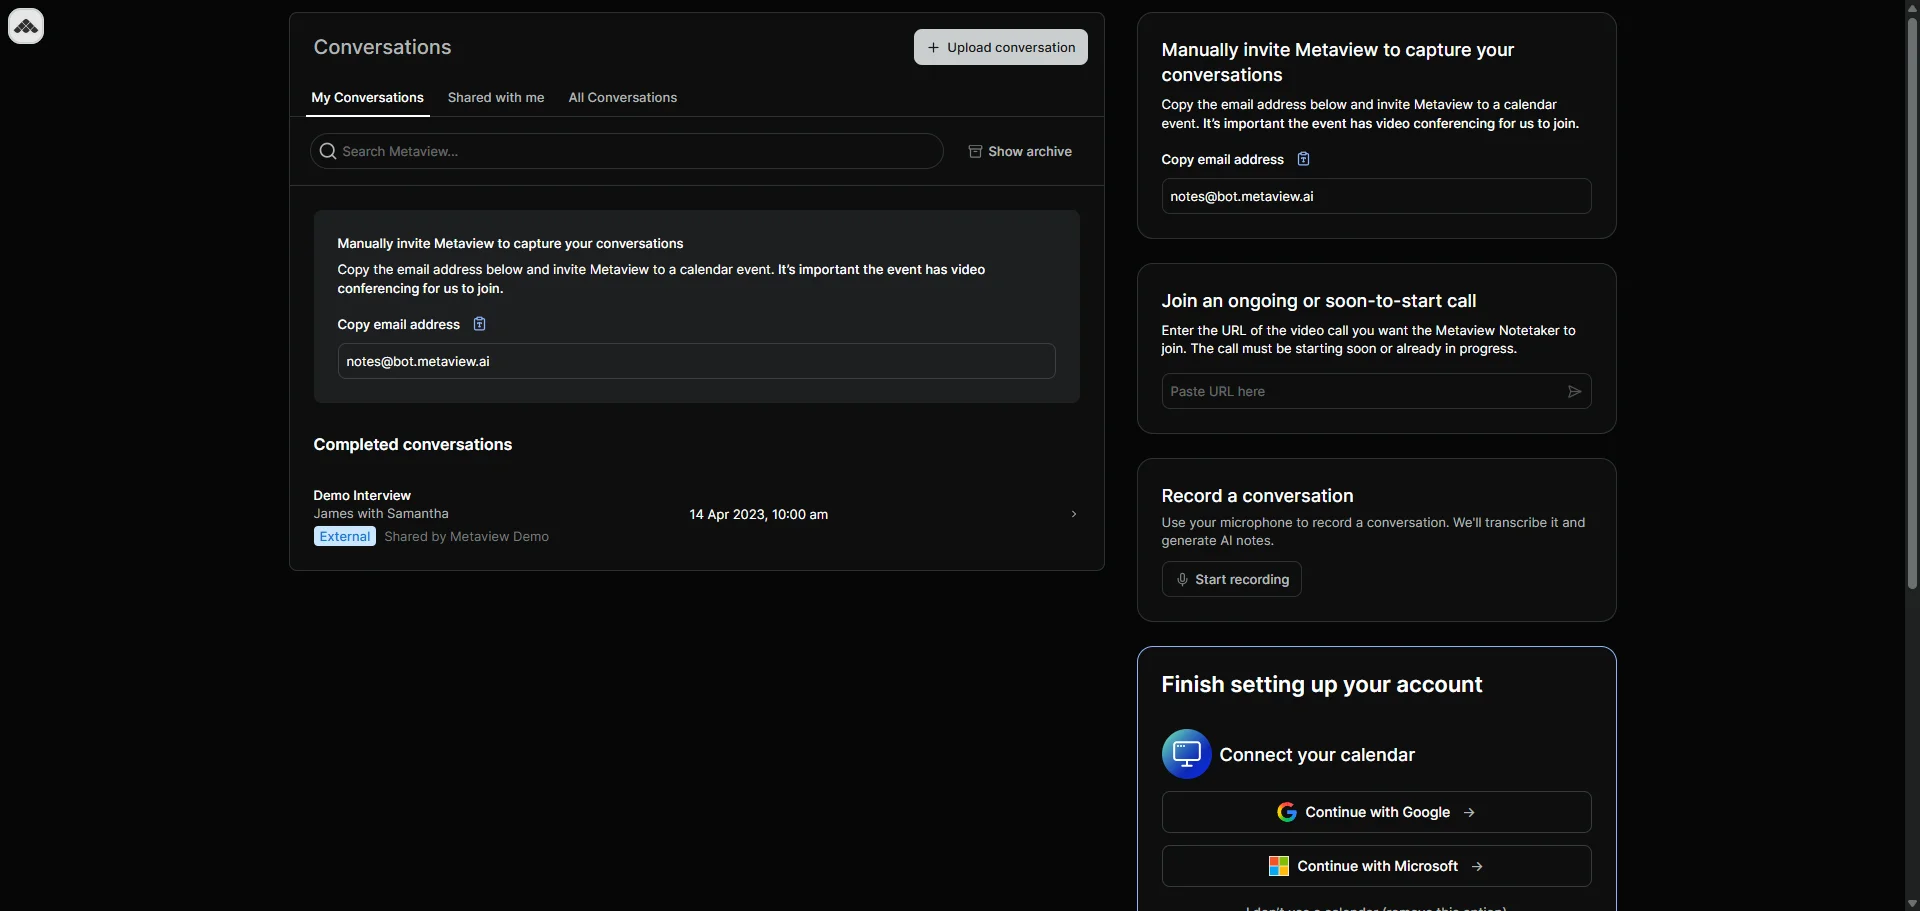Select the notes@bot.metaview.ai field in the right sidebar
The image size is (1920, 911).
(x=1376, y=197)
